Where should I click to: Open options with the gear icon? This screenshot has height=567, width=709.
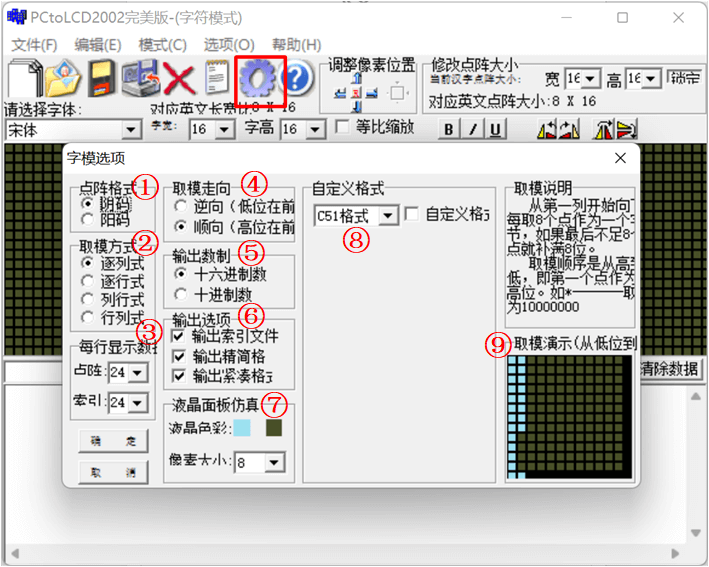[257, 80]
